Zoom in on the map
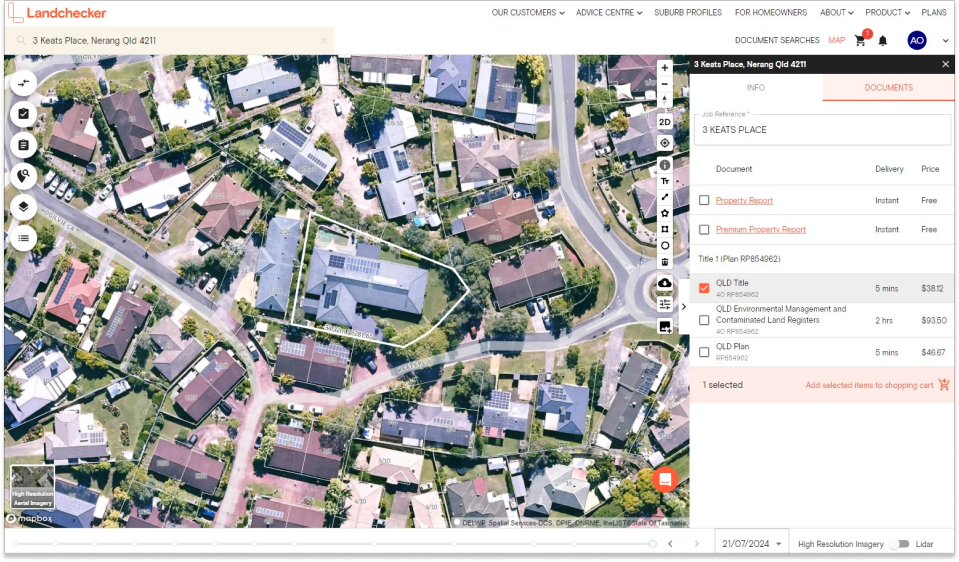This screenshot has width=959, height=562. pos(665,68)
